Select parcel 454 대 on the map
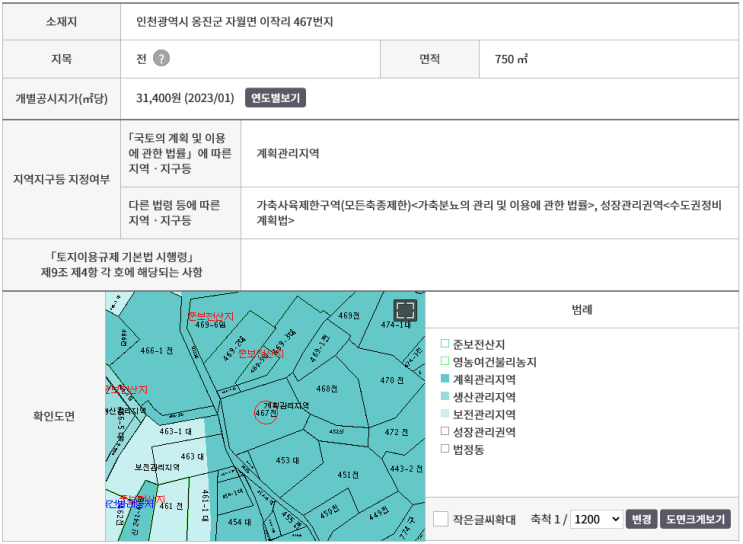Viewport: 743px width, 544px height. pyautogui.click(x=239, y=522)
